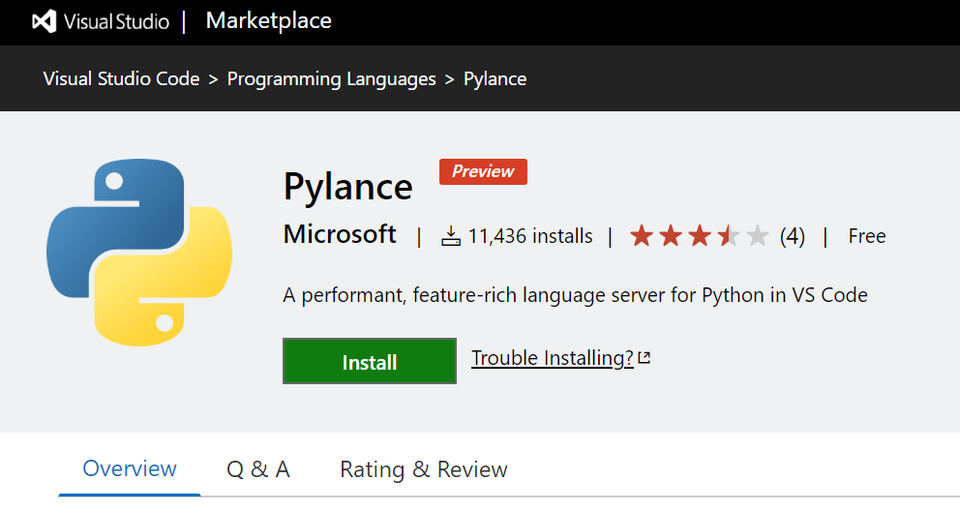Open the Rating & Review tab
Viewport: 960px width, 511px height.
[x=423, y=469]
